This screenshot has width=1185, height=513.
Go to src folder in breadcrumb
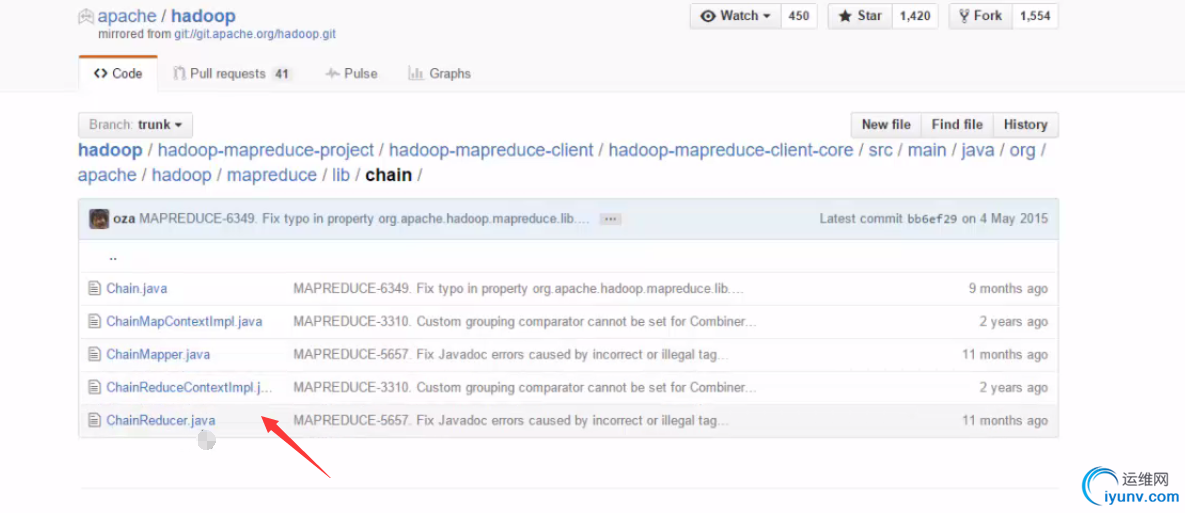(880, 150)
